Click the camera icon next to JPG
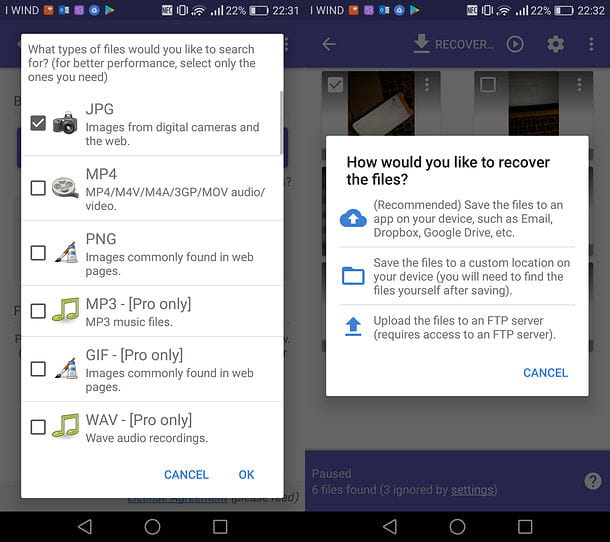Viewport: 610px width, 542px height. (65, 123)
